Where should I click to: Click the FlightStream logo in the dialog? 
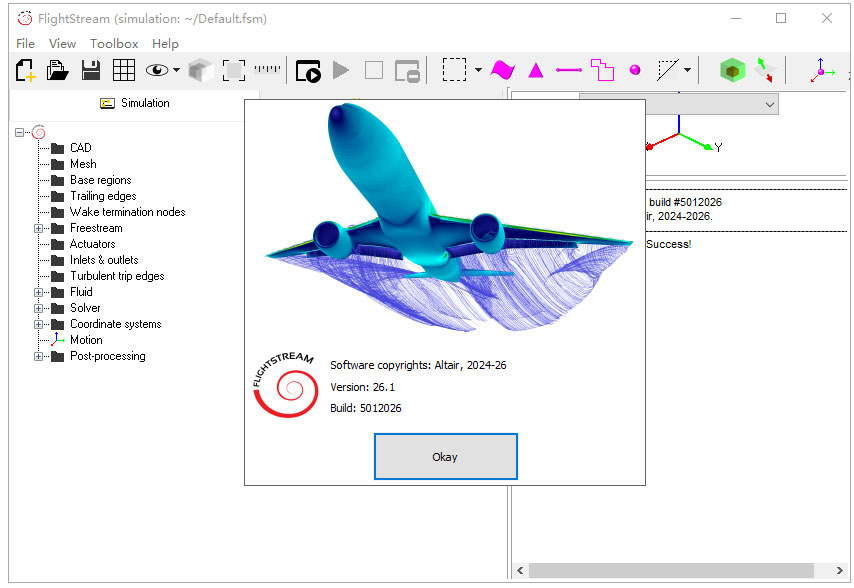tap(285, 385)
